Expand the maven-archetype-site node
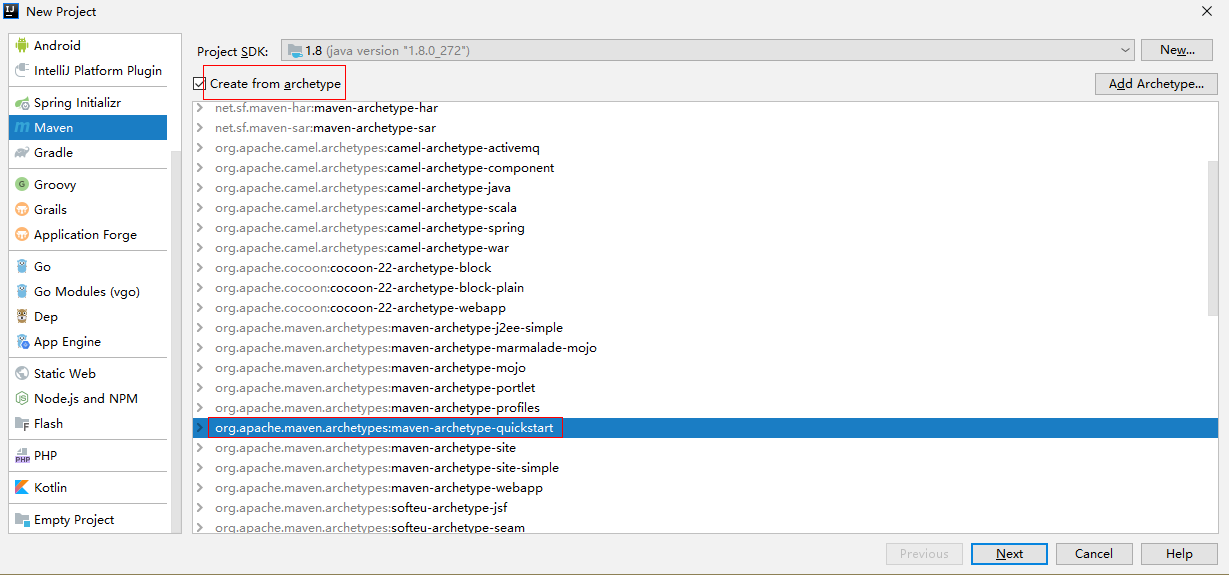Image resolution: width=1229 pixels, height=575 pixels. coord(200,448)
